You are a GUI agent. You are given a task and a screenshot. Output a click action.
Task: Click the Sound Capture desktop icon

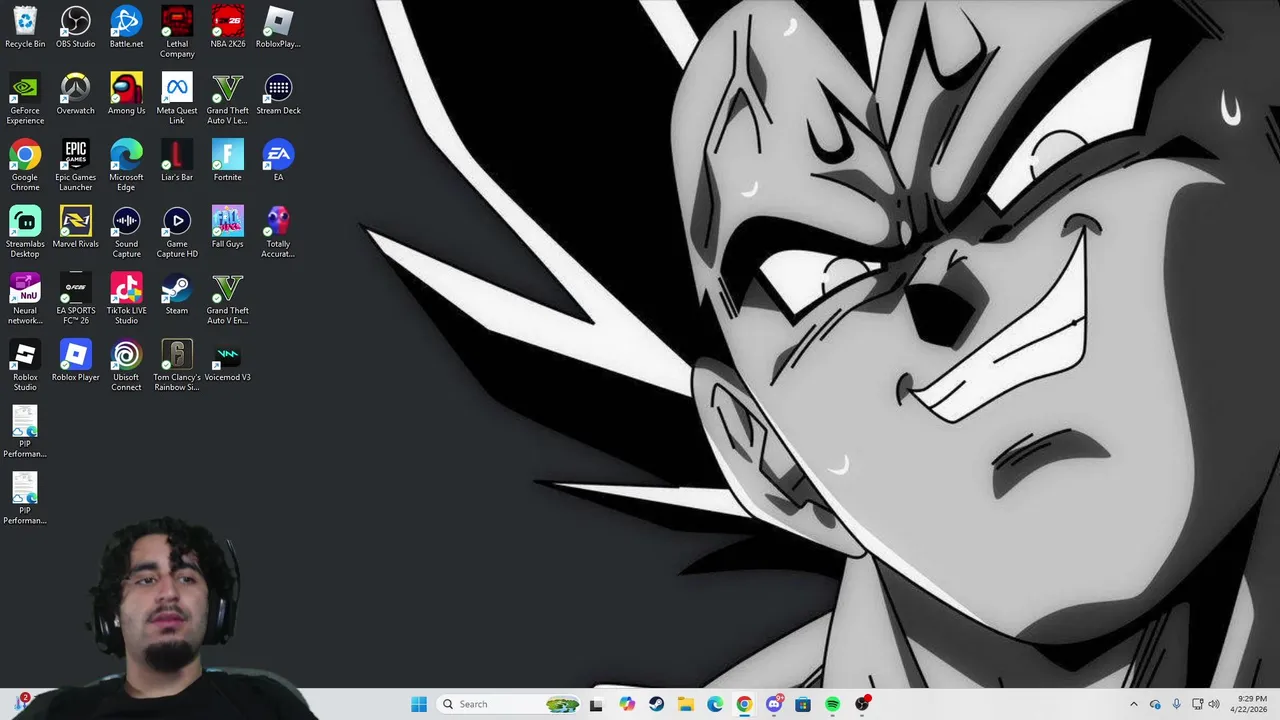[x=126, y=232]
